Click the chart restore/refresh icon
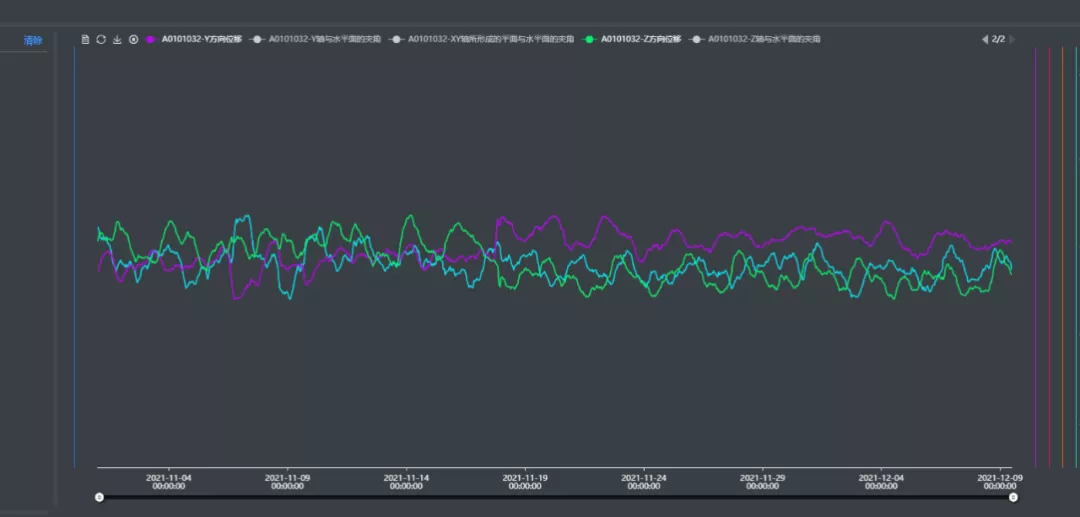 coord(101,39)
